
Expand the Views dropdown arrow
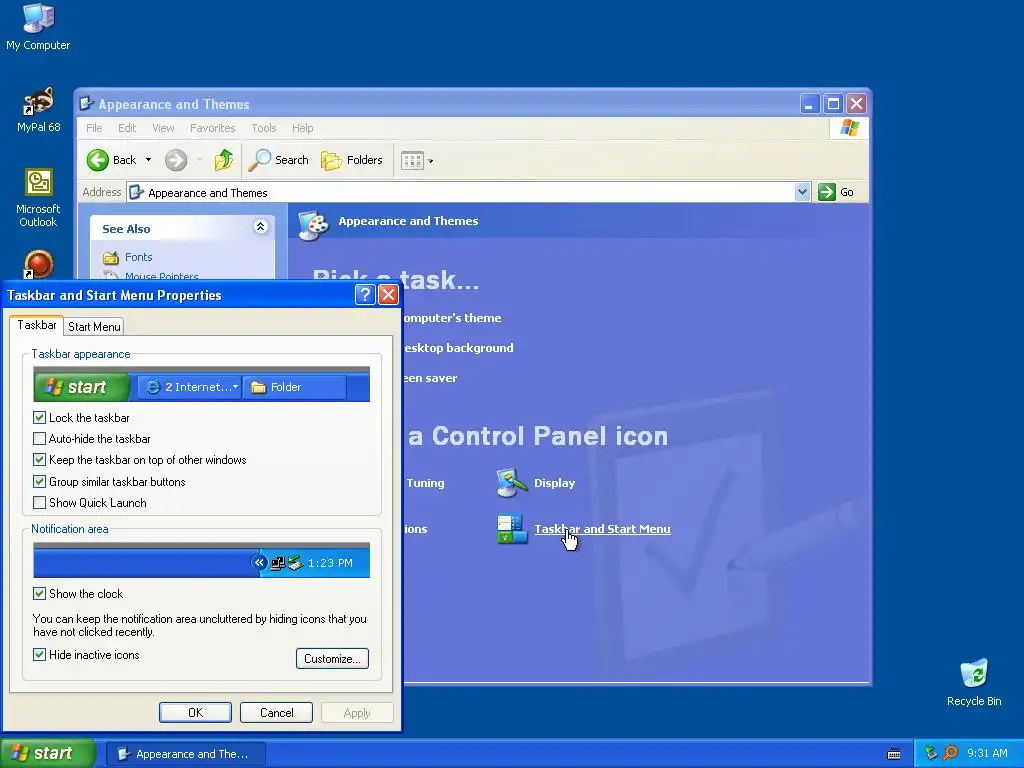tap(430, 161)
